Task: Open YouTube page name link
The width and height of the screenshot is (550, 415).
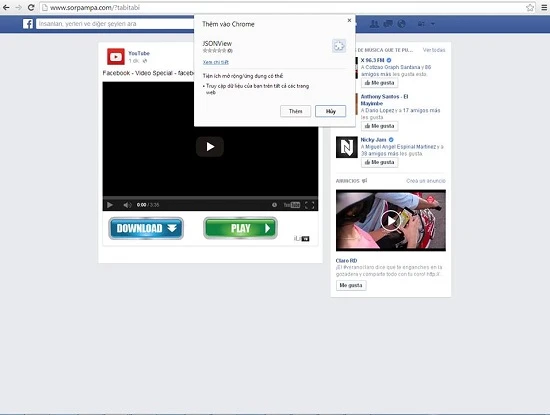Action: (139, 53)
